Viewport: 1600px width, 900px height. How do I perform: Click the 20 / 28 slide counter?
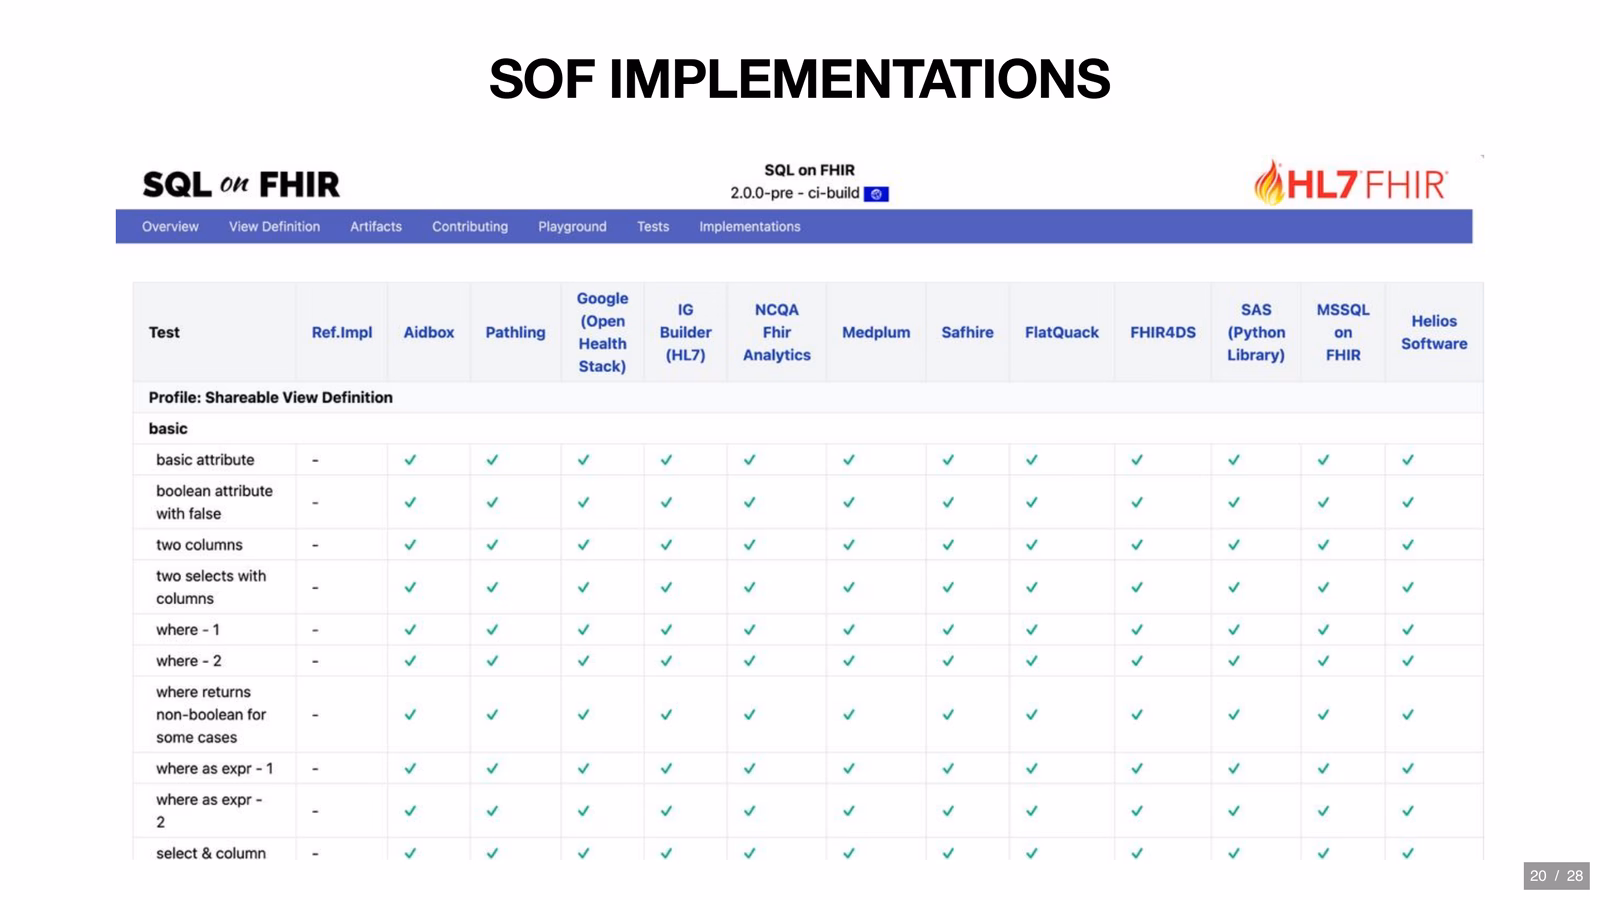pos(1556,876)
